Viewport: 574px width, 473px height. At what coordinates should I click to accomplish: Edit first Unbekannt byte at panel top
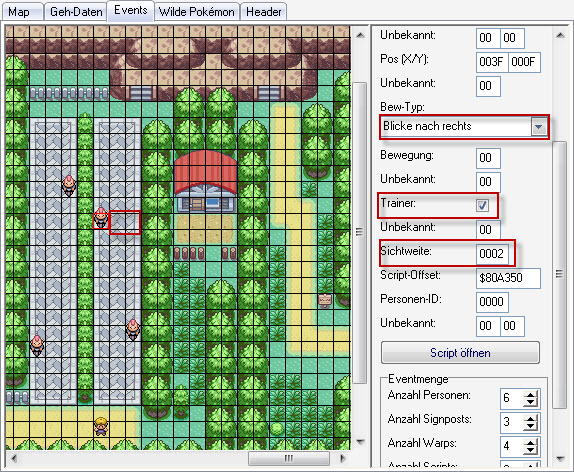pyautogui.click(x=488, y=38)
